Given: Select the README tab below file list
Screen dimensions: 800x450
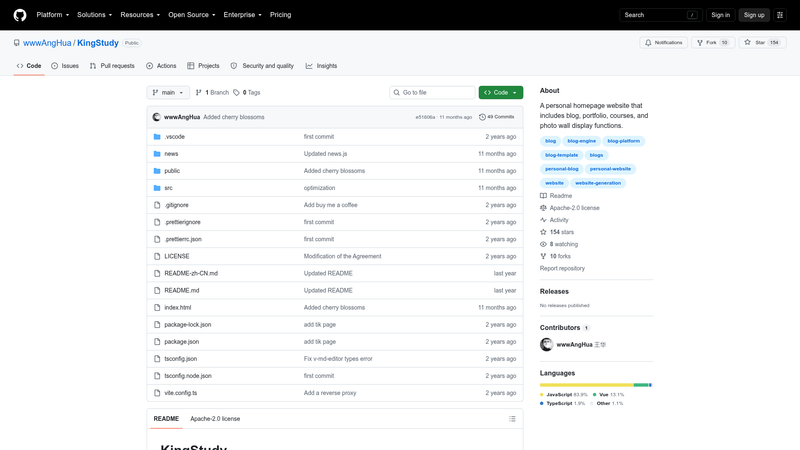Looking at the screenshot, I should (x=166, y=418).
